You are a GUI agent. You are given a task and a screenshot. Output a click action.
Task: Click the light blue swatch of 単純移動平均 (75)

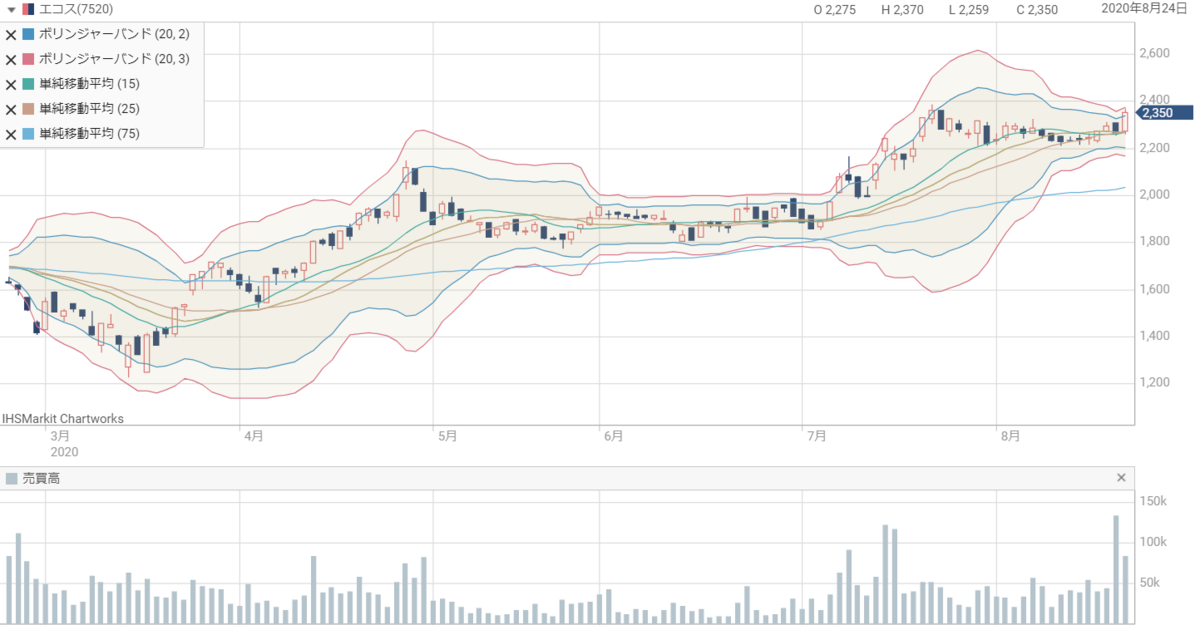(29, 134)
